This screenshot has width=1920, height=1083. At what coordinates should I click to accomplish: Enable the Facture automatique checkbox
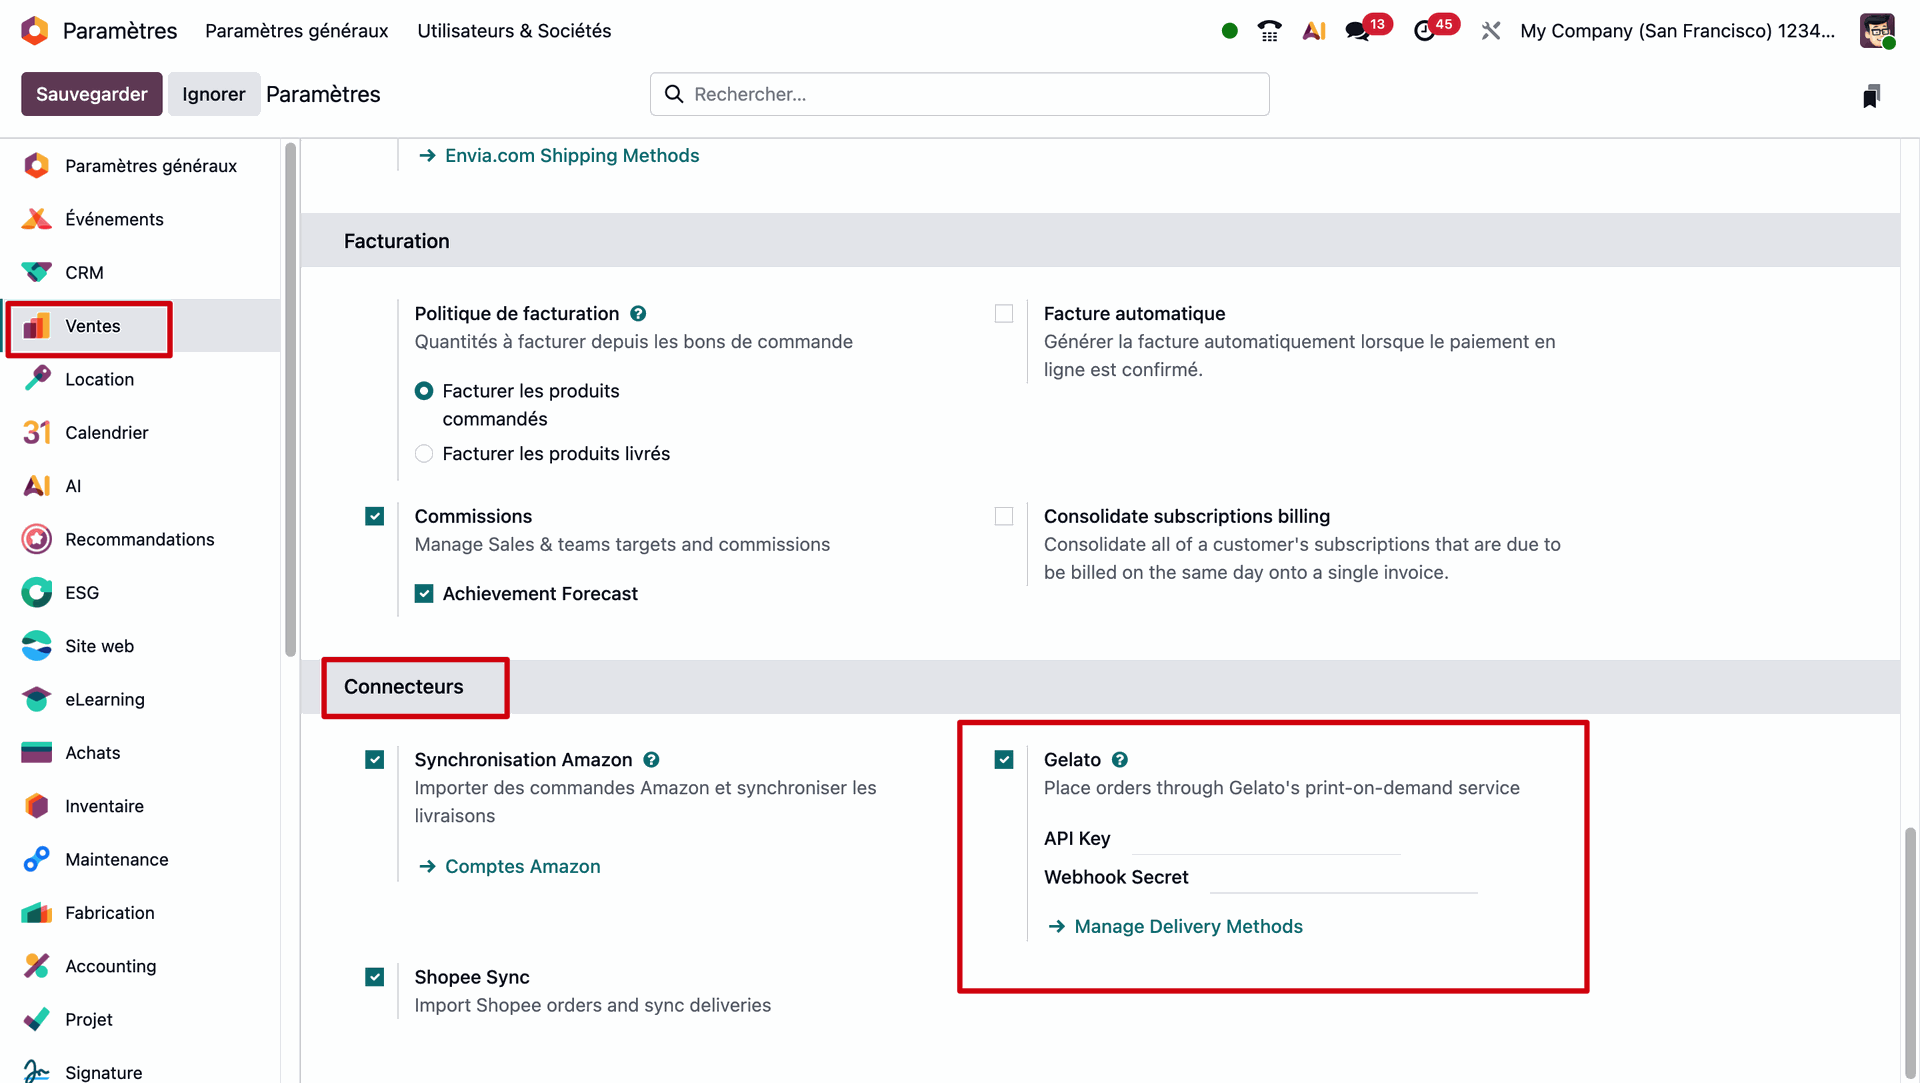1004,314
